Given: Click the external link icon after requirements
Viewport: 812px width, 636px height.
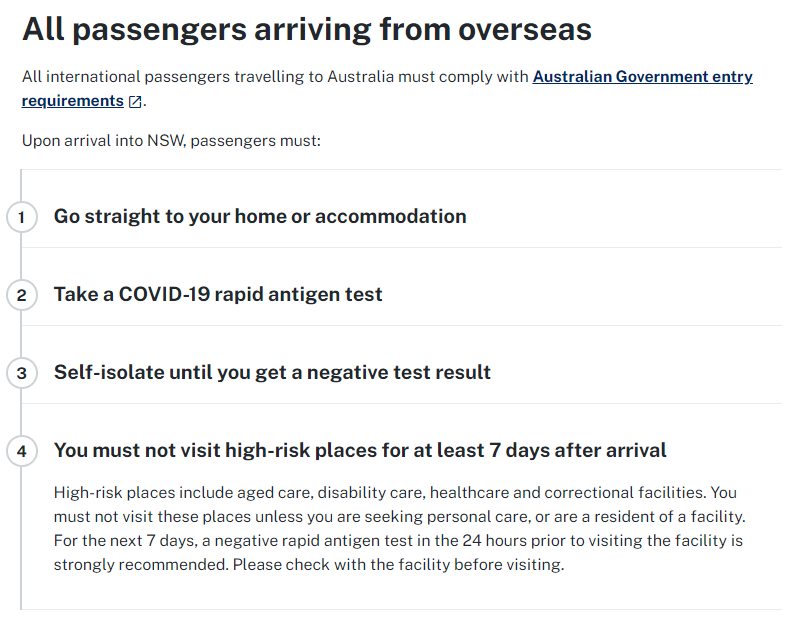Looking at the screenshot, I should (x=135, y=102).
